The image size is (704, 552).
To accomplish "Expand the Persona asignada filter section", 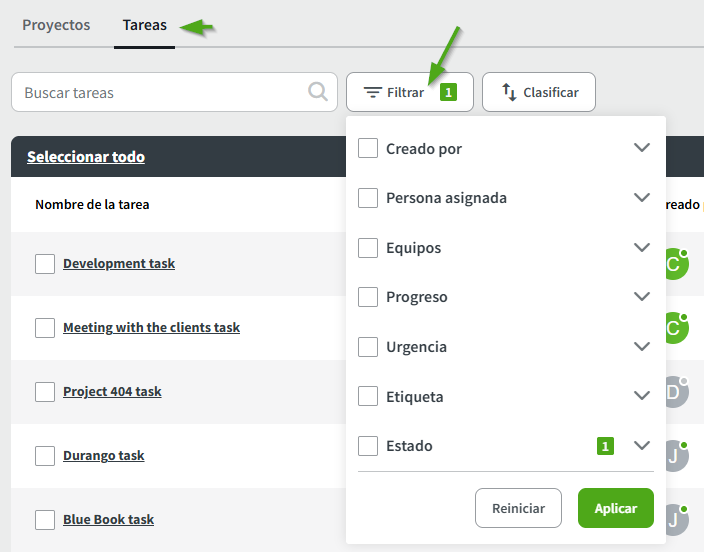I will [x=642, y=198].
